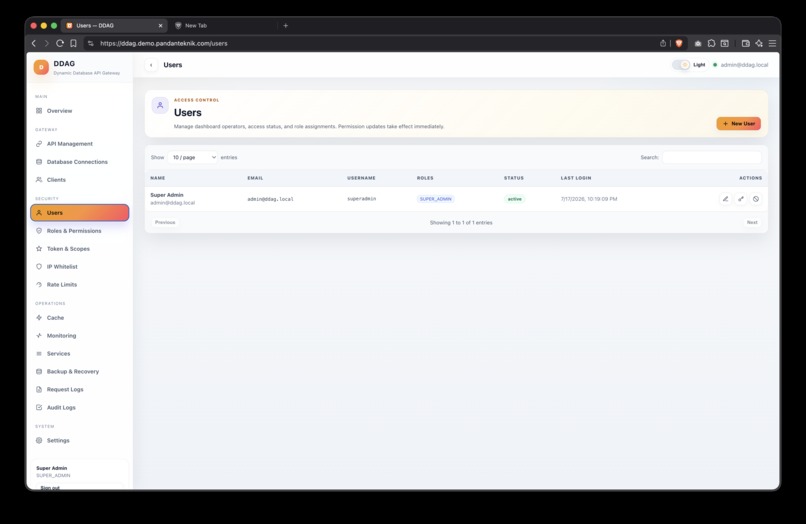Open Token & Scopes in sidebar
The height and width of the screenshot is (524, 806).
[x=80, y=249]
